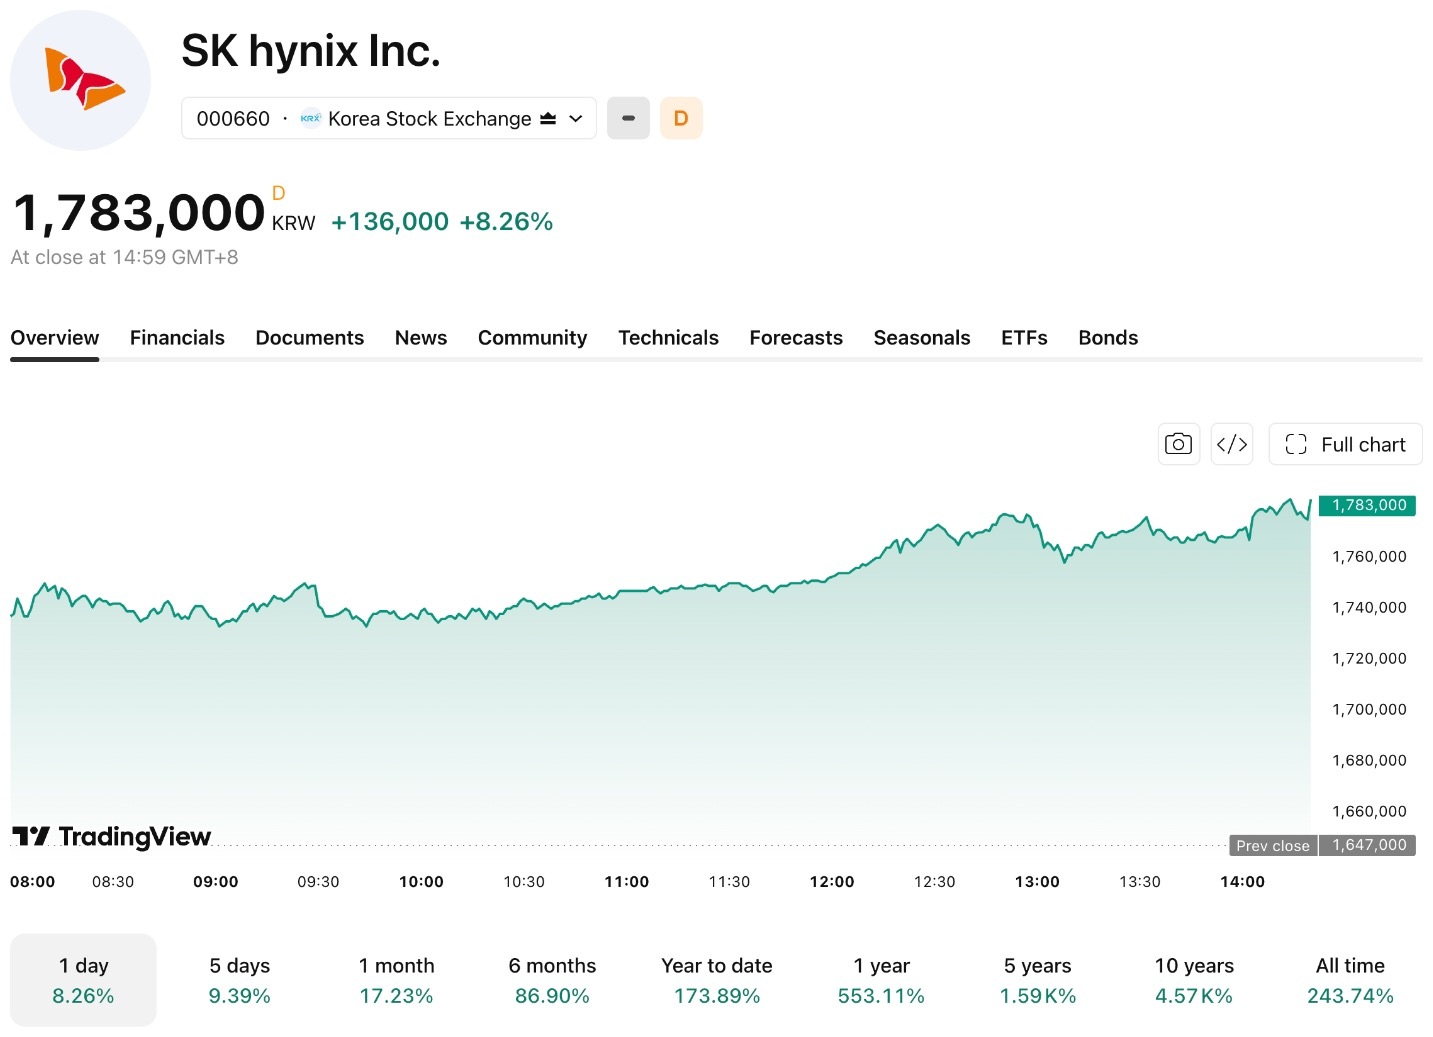The width and height of the screenshot is (1433, 1037).
Task: Select the 5 days range
Action: [240, 980]
